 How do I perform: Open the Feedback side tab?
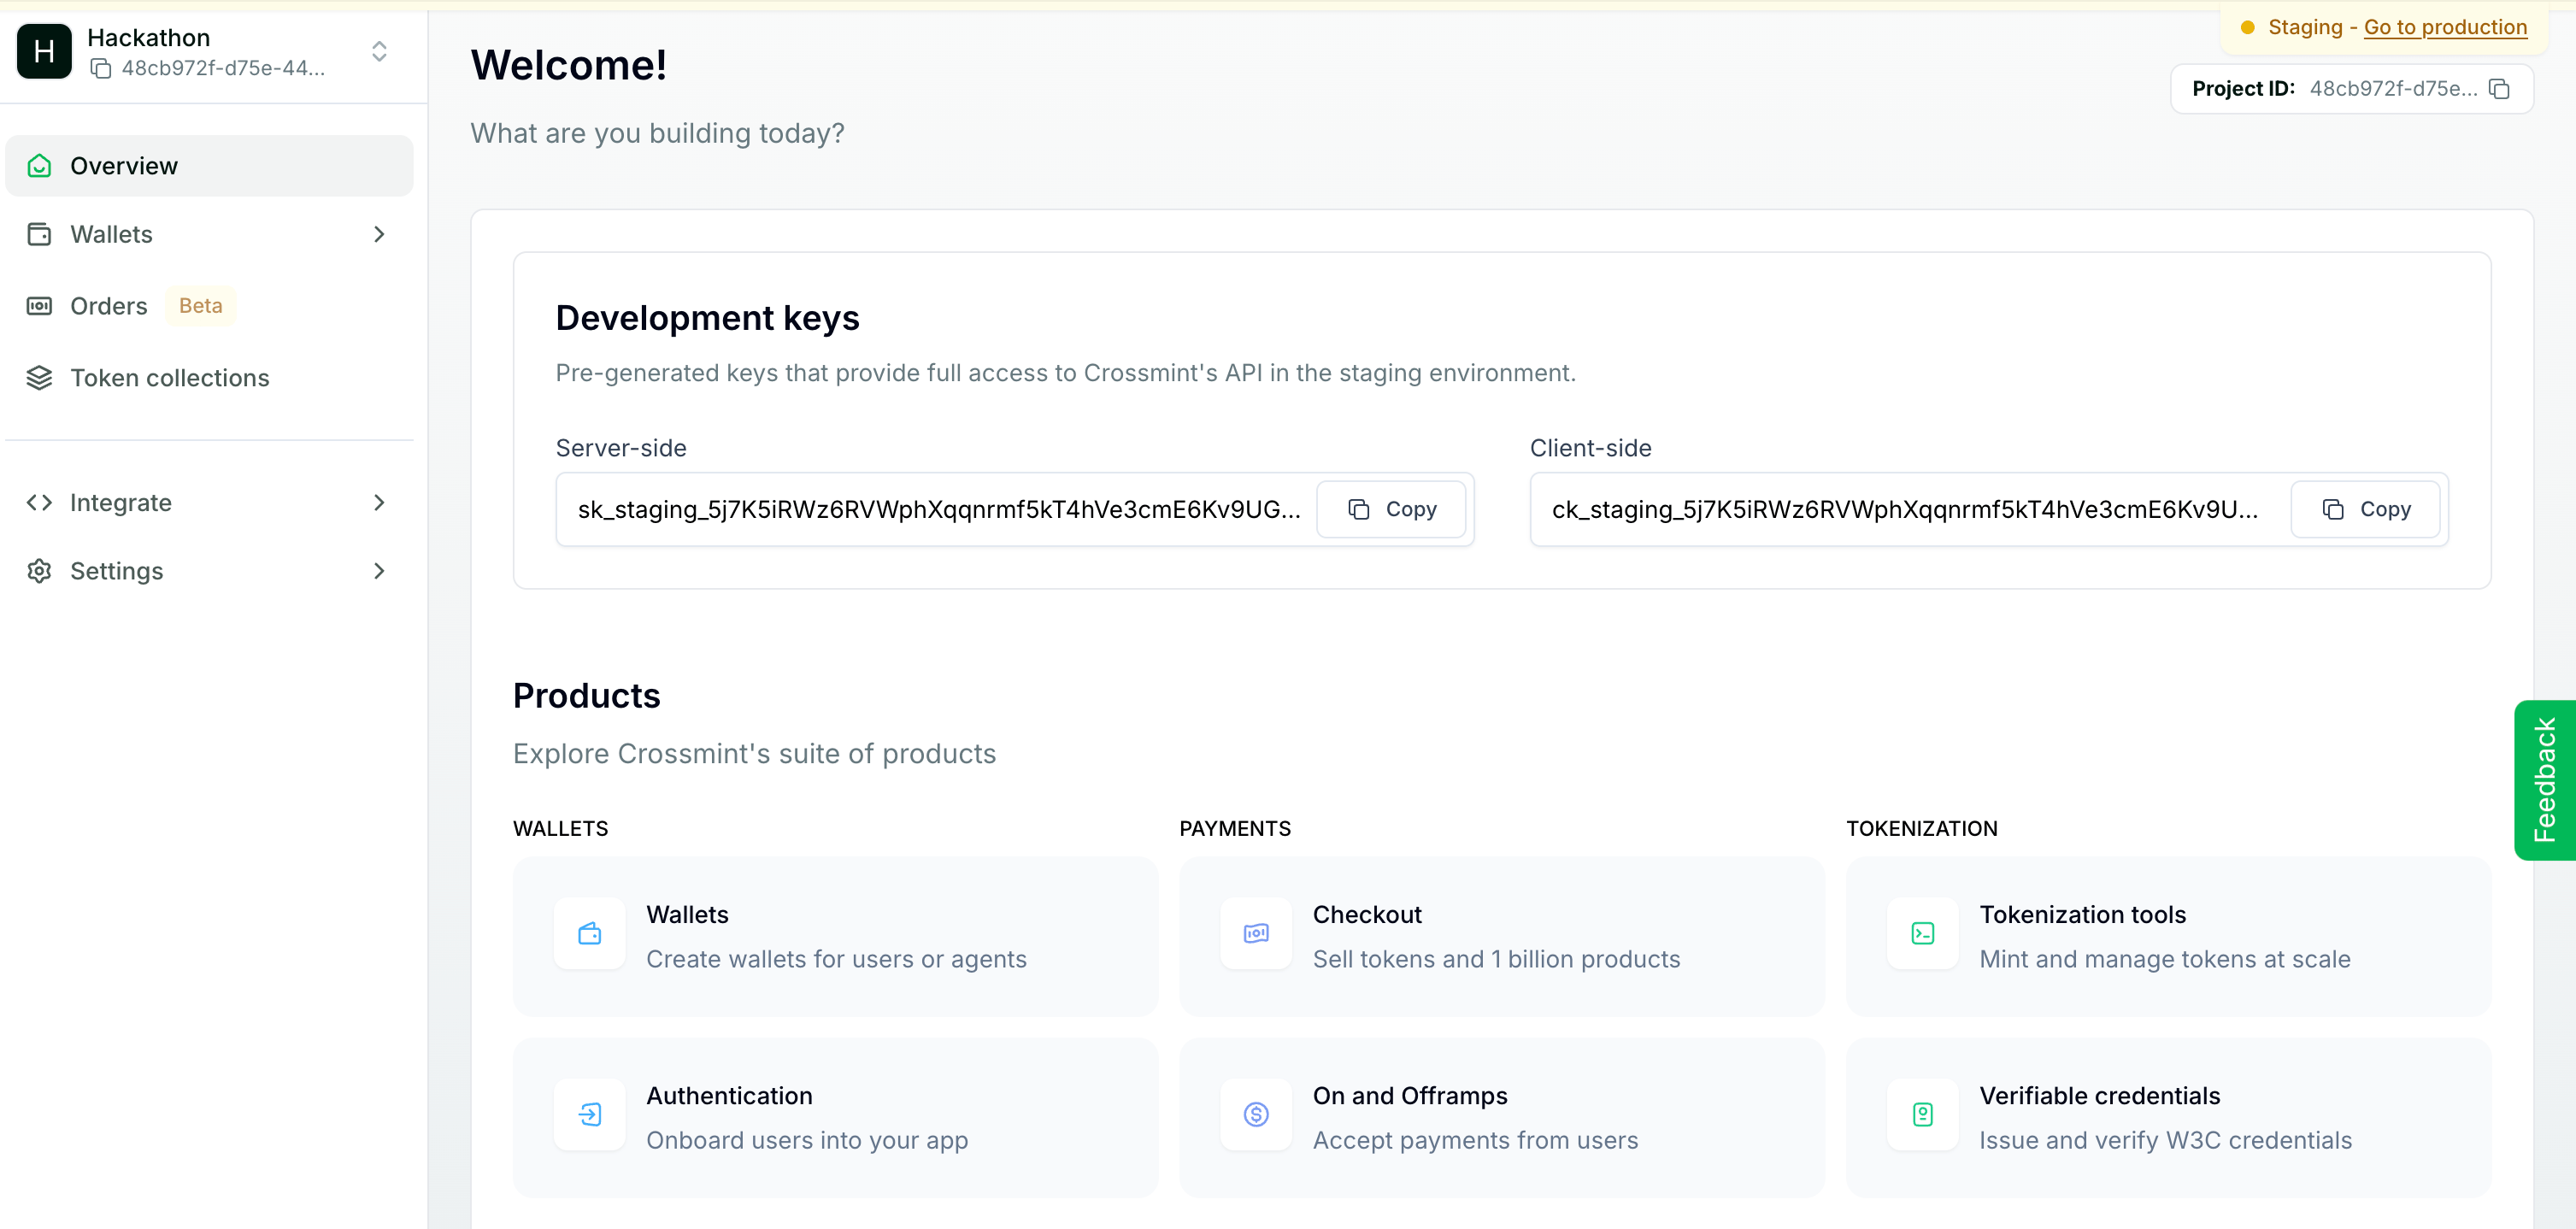(2544, 780)
